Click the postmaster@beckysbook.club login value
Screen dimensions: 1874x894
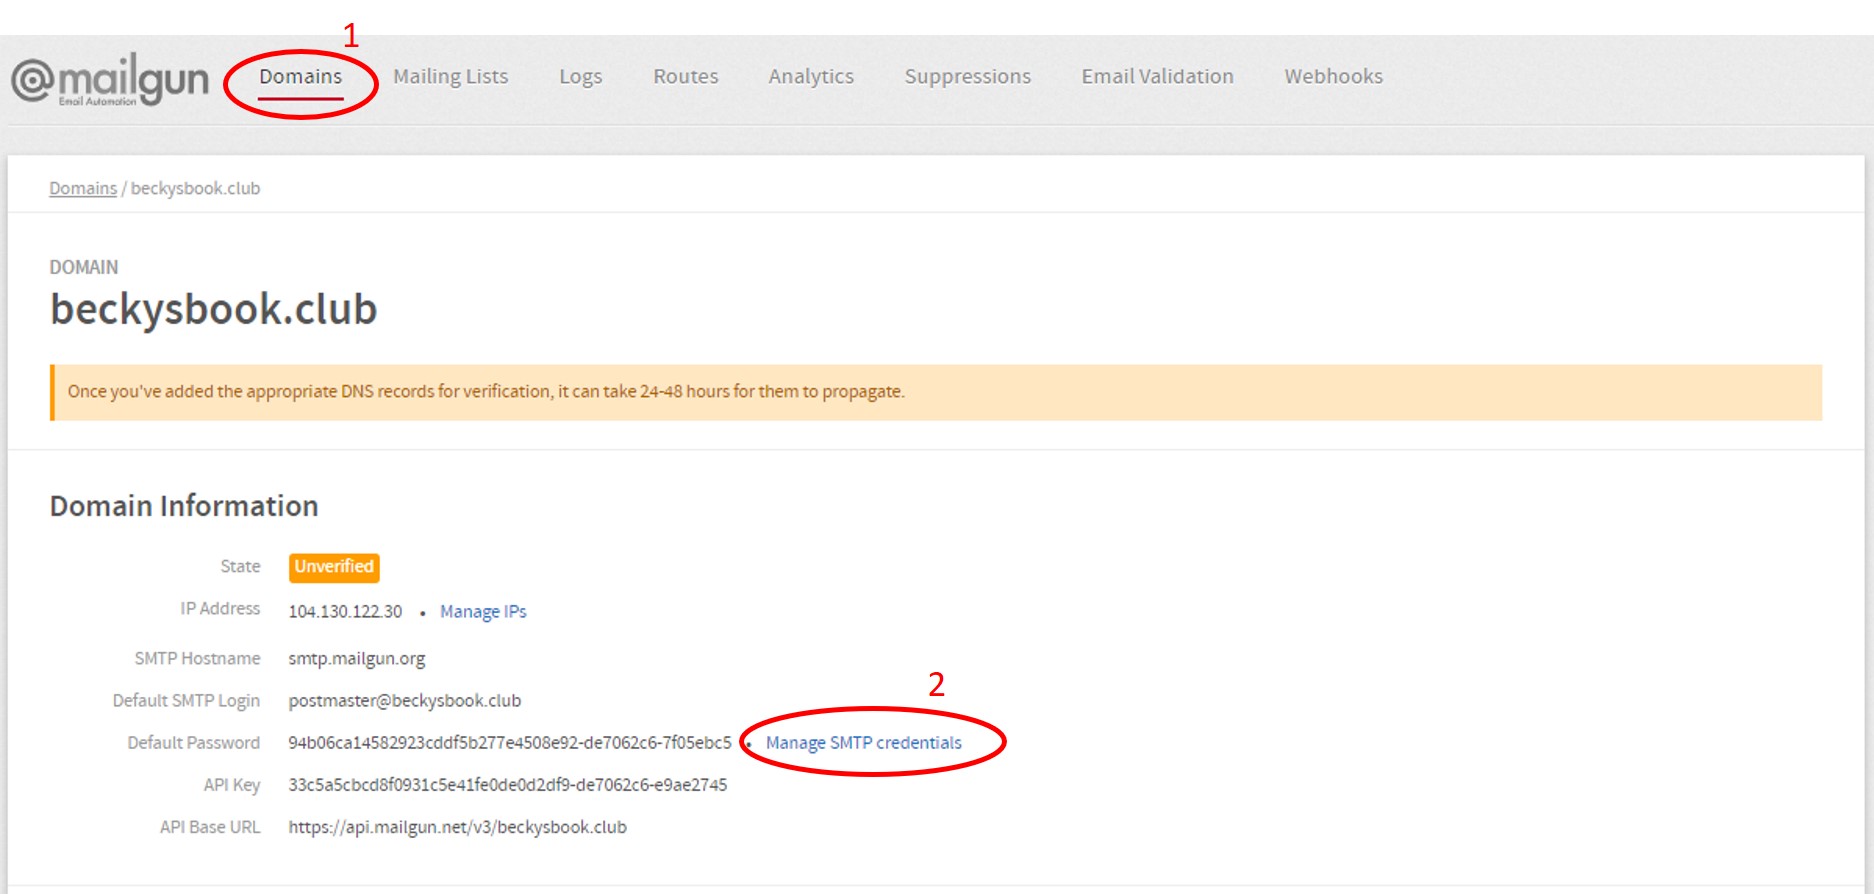coord(405,700)
